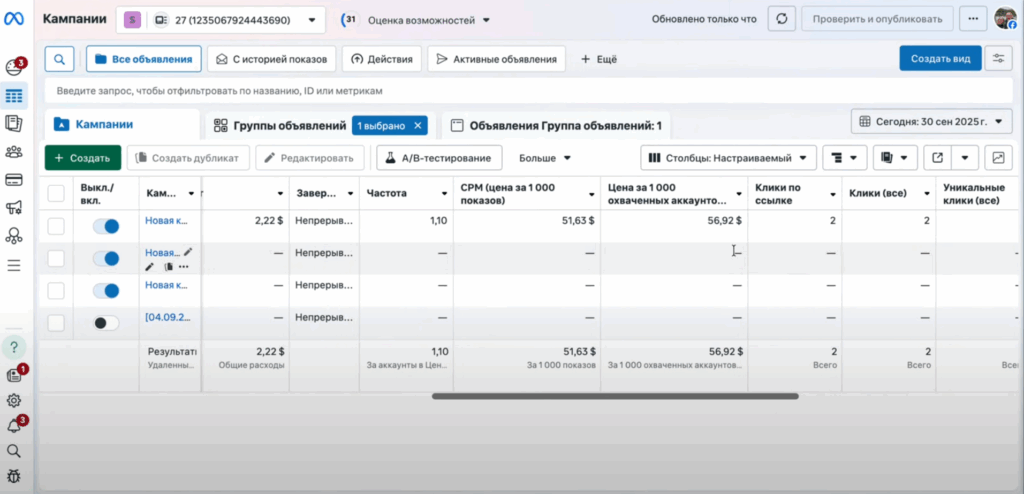
Task: Open the breakdown dropdown icon
Action: (x=844, y=157)
